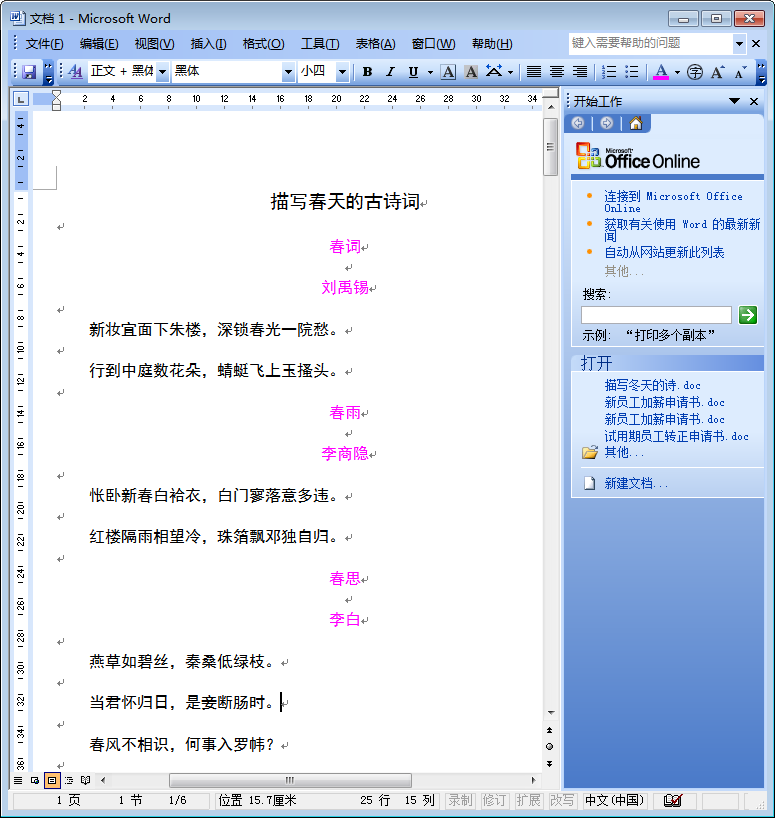
Task: Switch to Reading Layout view icon
Action: 86,780
